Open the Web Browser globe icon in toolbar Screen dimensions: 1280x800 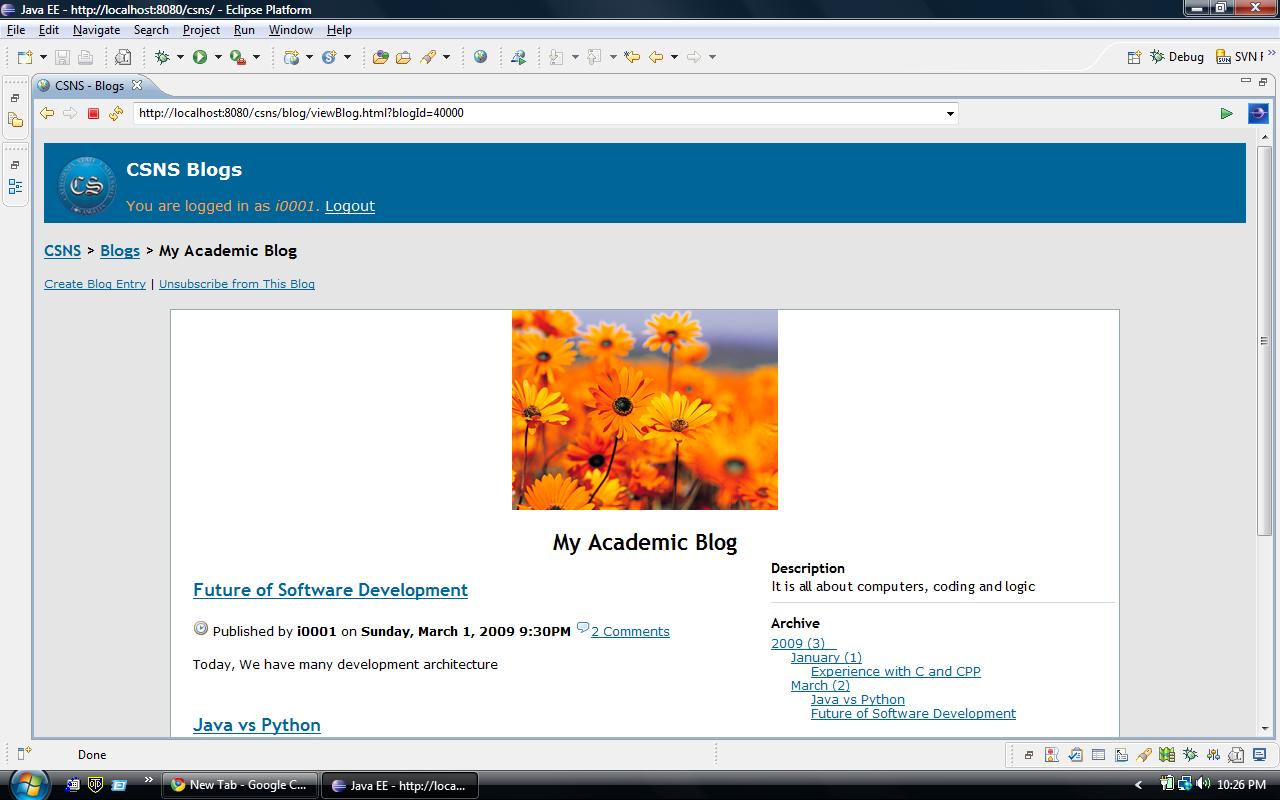pos(480,57)
